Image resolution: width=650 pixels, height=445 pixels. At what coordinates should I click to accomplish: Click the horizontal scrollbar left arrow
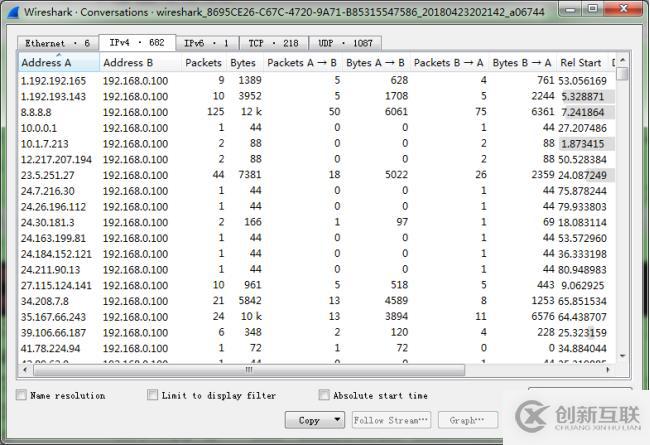[26, 369]
